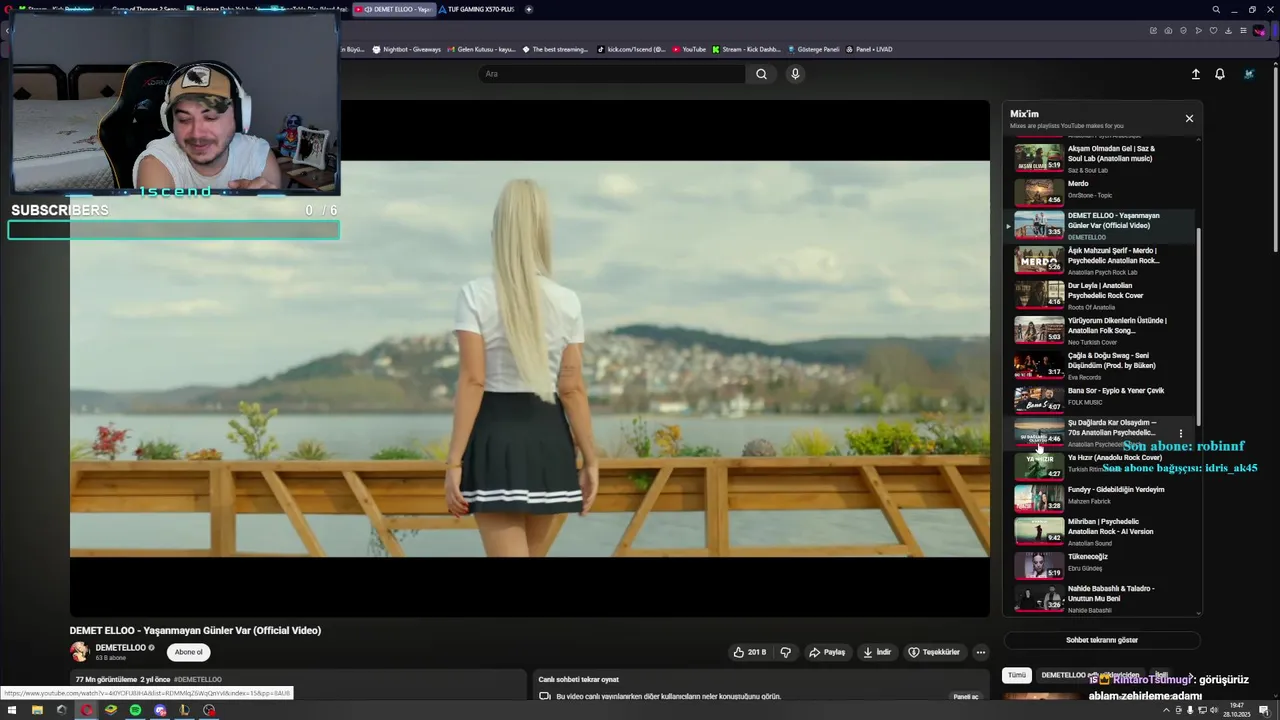1280x720 pixels.
Task: Activate voice search microphone icon
Action: pos(795,74)
